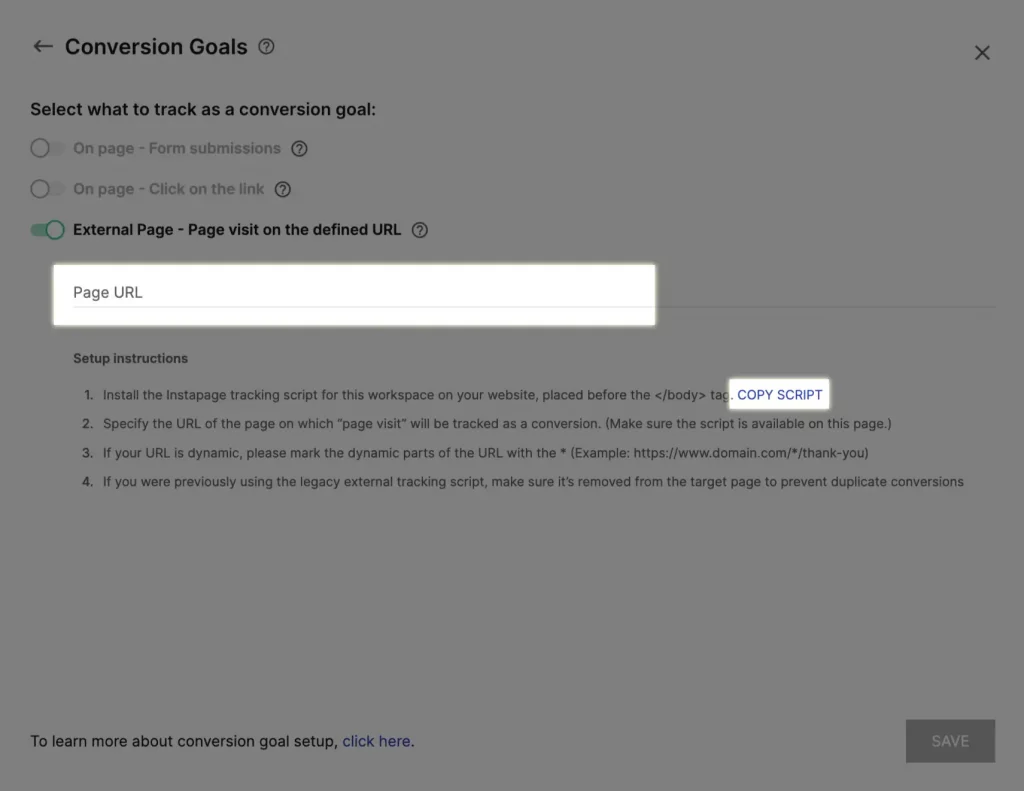1024x791 pixels.
Task: Select the 'On page - Form submissions' label
Action: point(177,148)
